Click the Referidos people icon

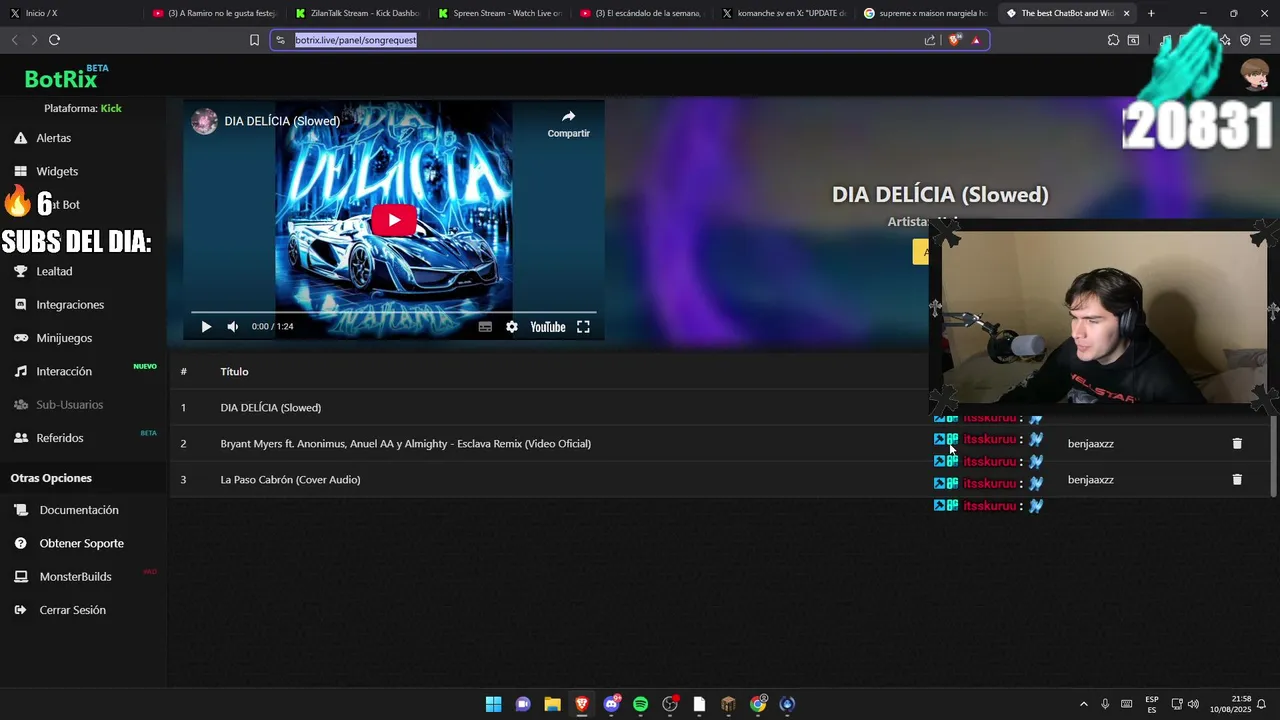[20, 438]
